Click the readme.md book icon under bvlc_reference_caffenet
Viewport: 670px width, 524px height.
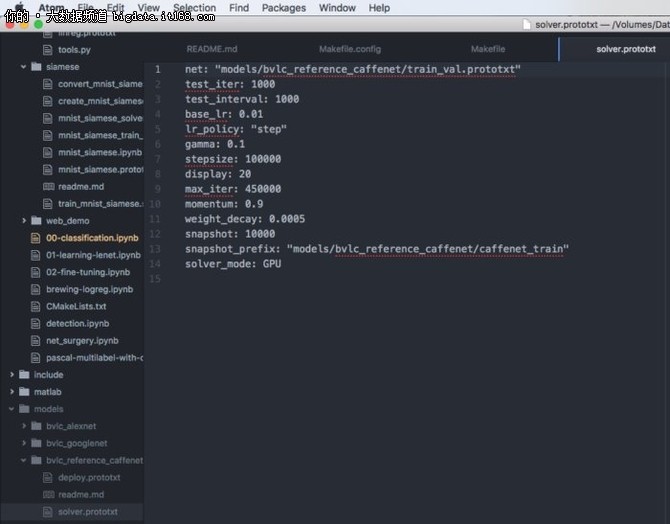pyautogui.click(x=48, y=495)
